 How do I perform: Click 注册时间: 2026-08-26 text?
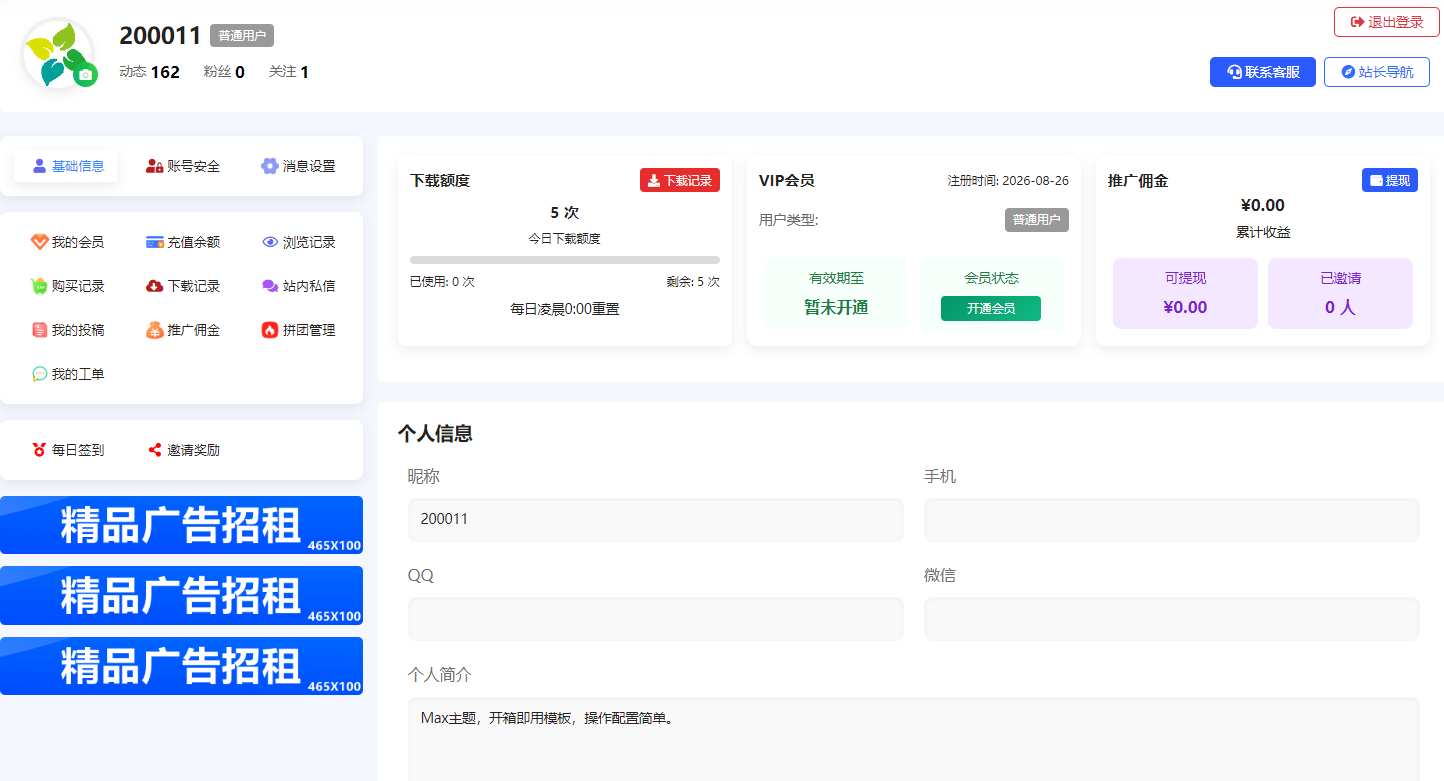[x=1008, y=181]
